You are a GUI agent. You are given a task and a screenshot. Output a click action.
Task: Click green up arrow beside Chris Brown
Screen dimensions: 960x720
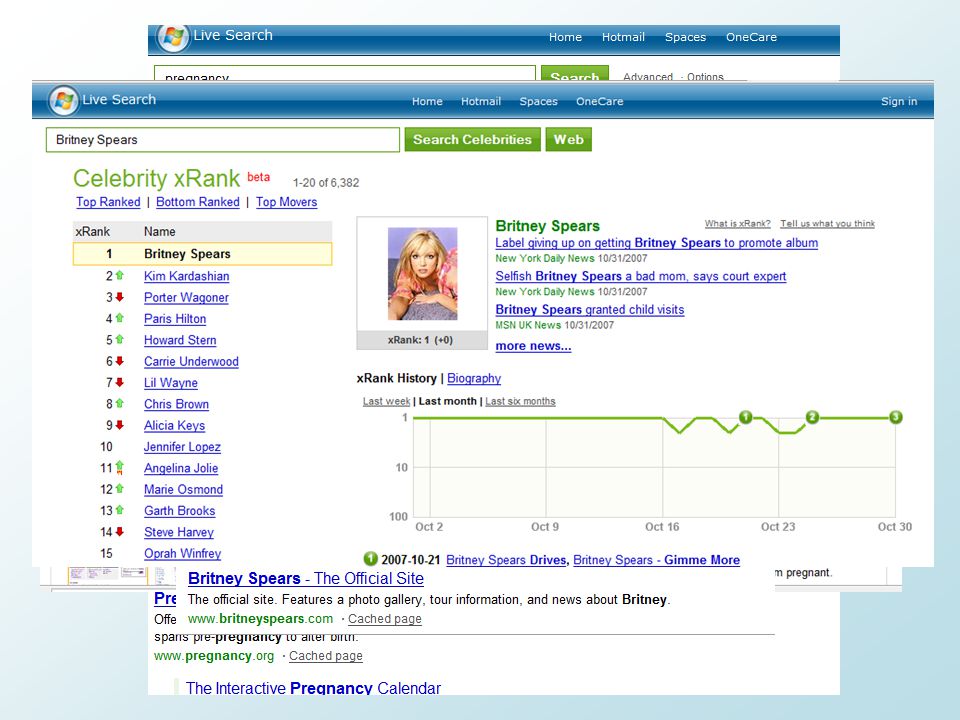coord(119,403)
